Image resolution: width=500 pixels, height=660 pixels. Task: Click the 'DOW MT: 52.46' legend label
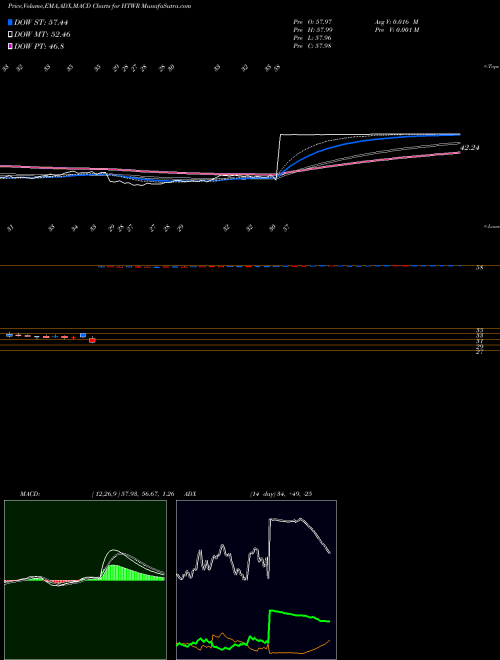[42, 35]
